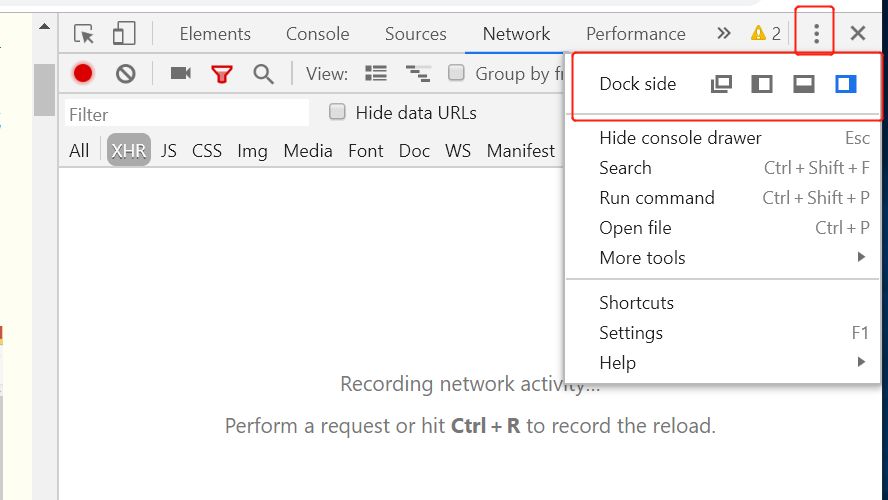Select the inspect element picker icon
The width and height of the screenshot is (888, 500).
pos(84,34)
